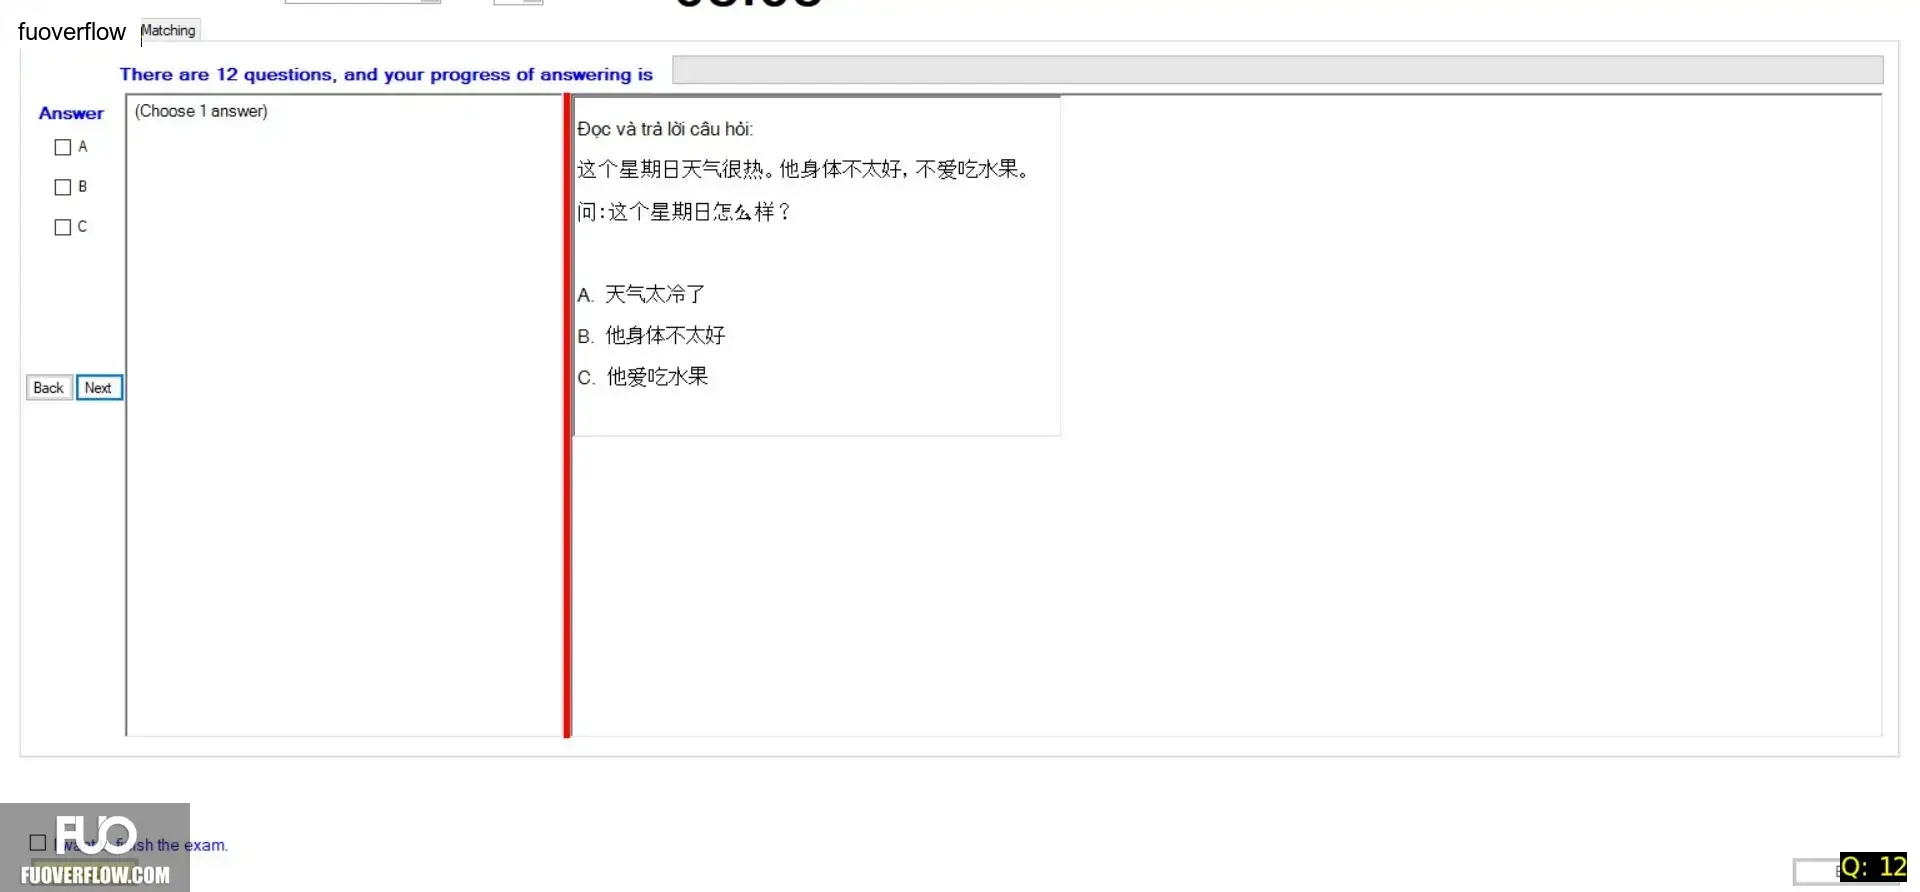Viewport: 1920px width, 892px height.
Task: Click the "There are 12 questions" progress text
Action: point(386,74)
